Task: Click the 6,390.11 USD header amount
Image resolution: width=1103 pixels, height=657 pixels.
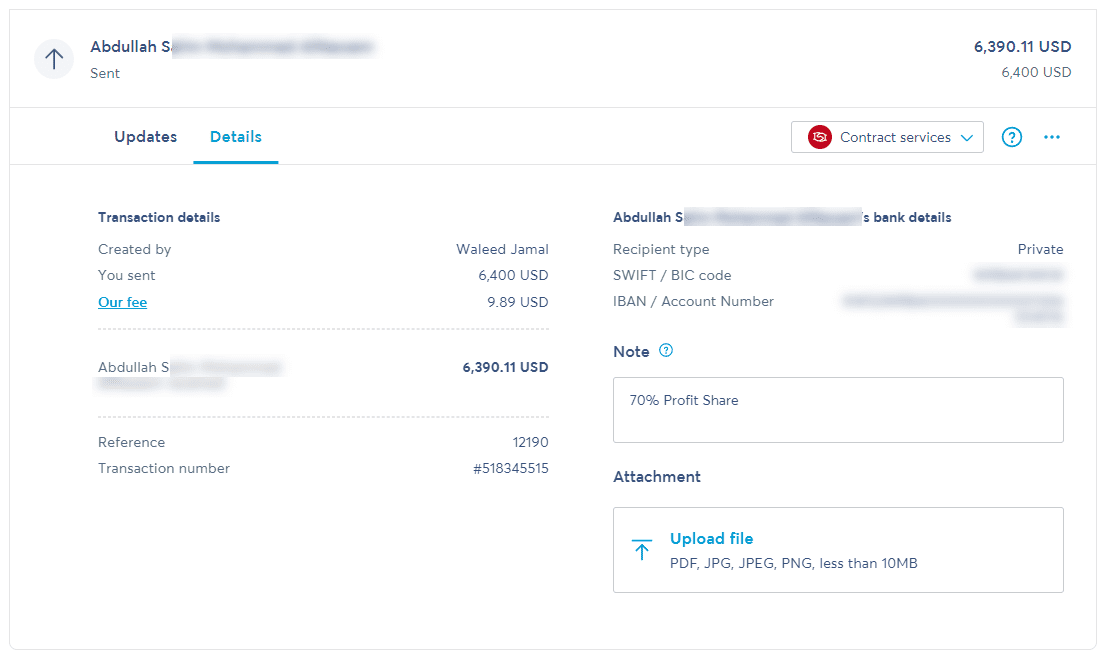Action: click(x=1022, y=47)
